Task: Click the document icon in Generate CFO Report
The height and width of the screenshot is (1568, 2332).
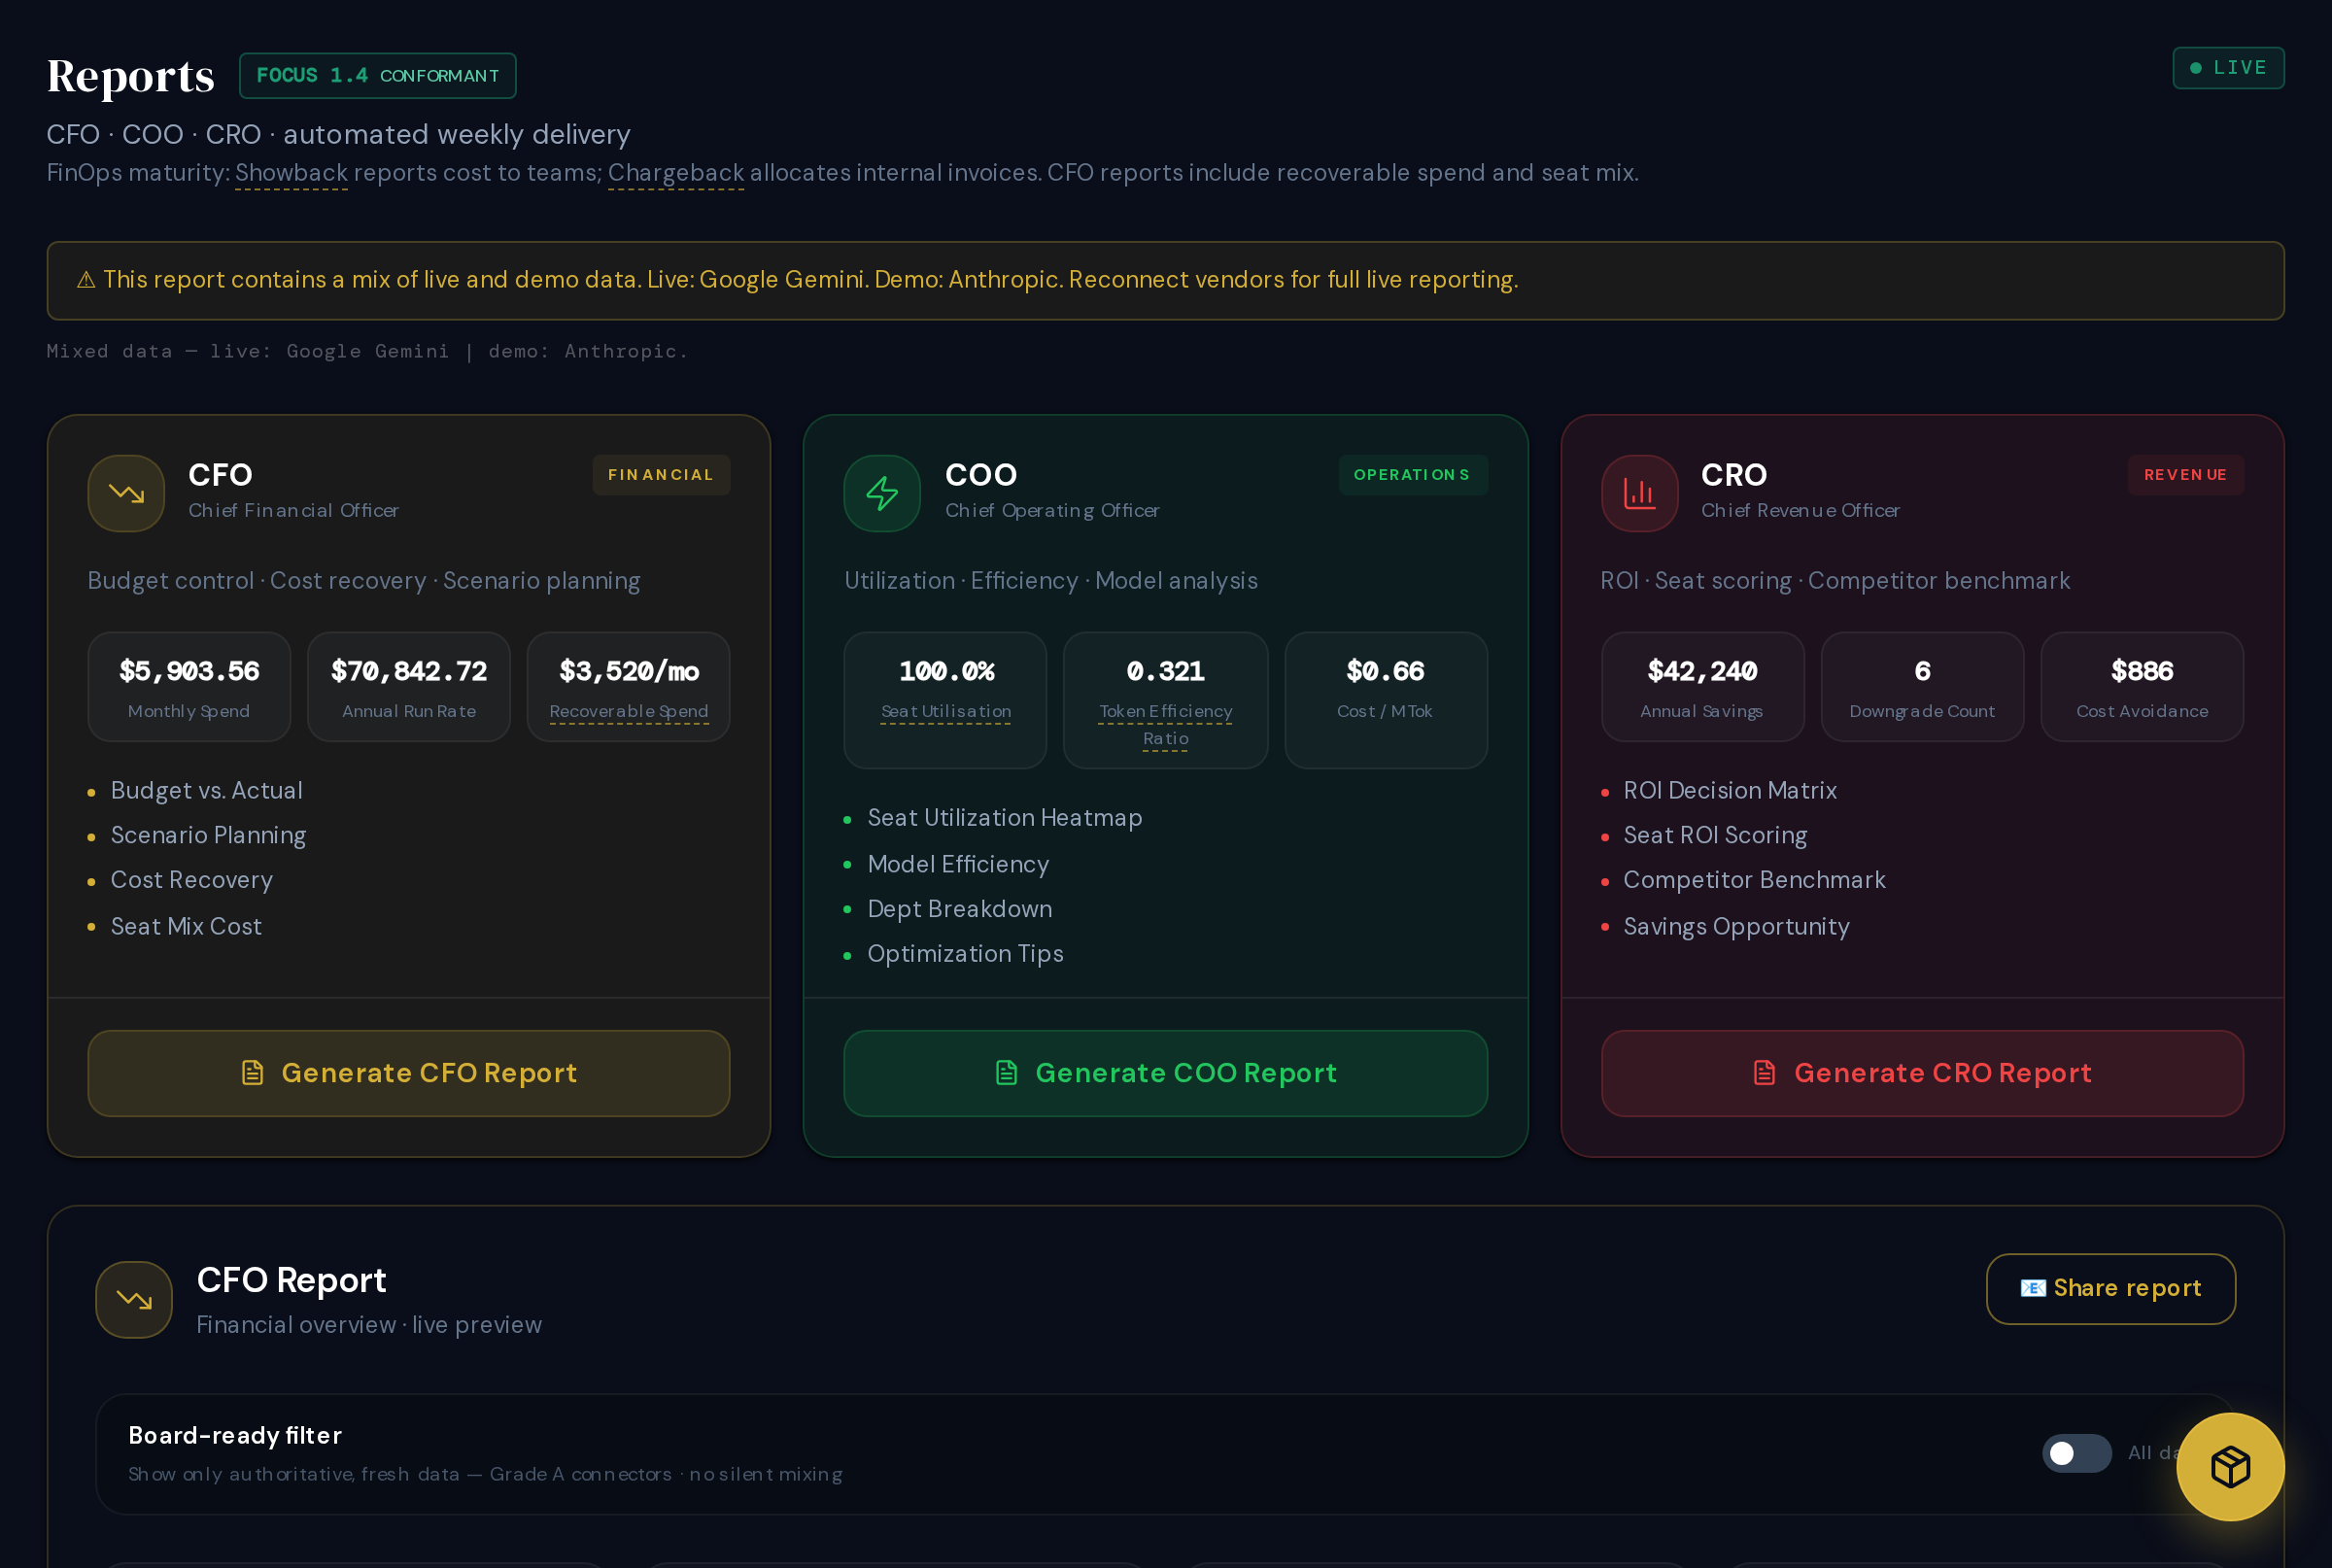Action: pos(253,1073)
